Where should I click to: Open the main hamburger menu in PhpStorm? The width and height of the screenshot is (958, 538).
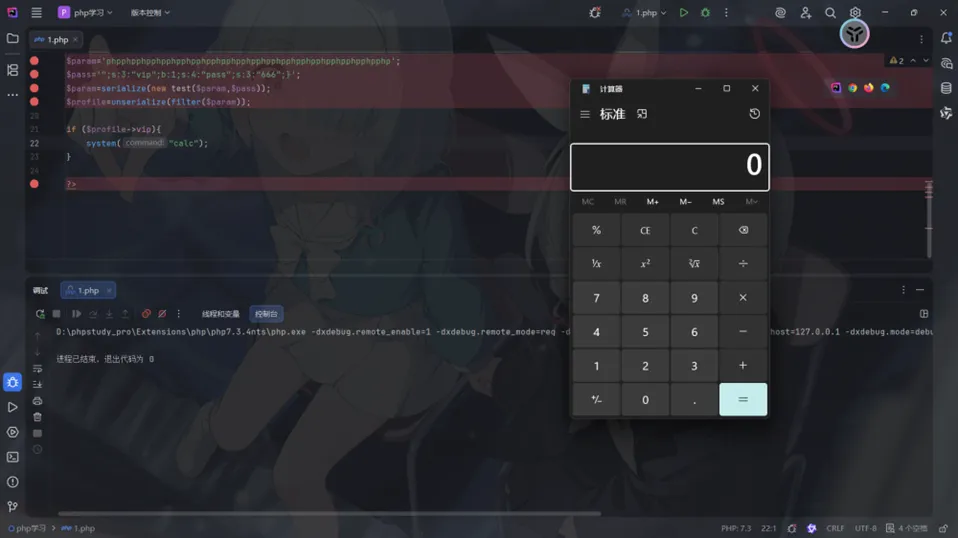pyautogui.click(x=37, y=12)
